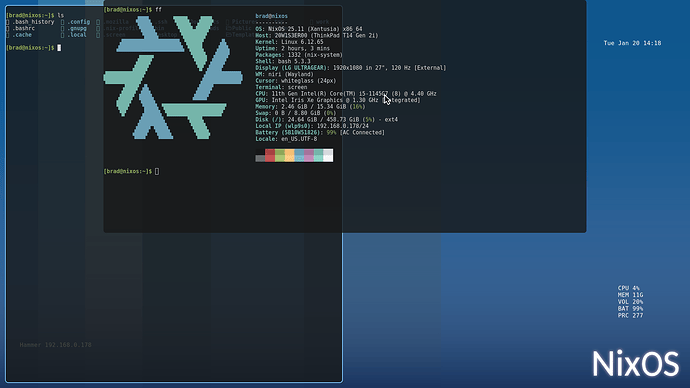This screenshot has height=388, width=690.
Task: Click the desktop clock 'Tue Jan 20 14:18'
Action: point(632,43)
